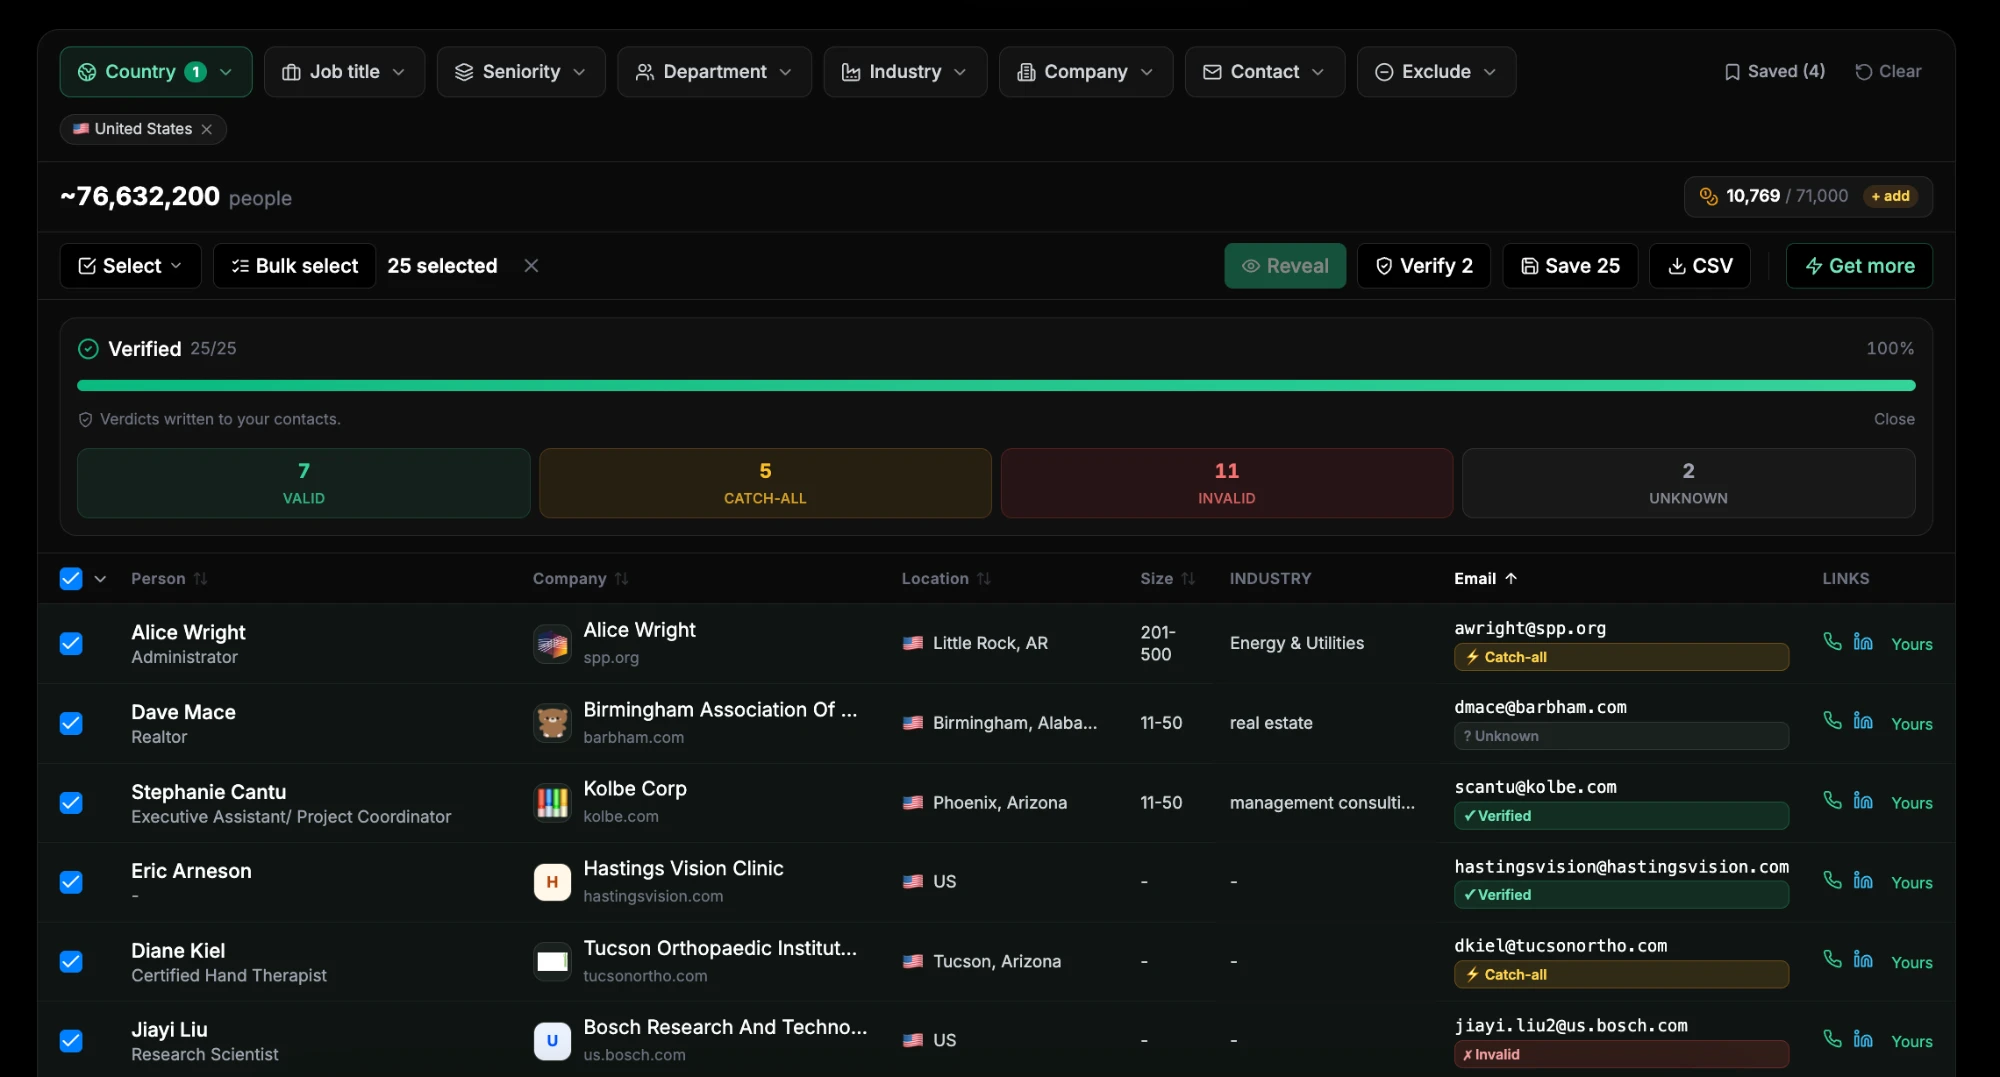The width and height of the screenshot is (2000, 1077).
Task: Open Diane Kiel's LinkedIn icon
Action: point(1863,960)
